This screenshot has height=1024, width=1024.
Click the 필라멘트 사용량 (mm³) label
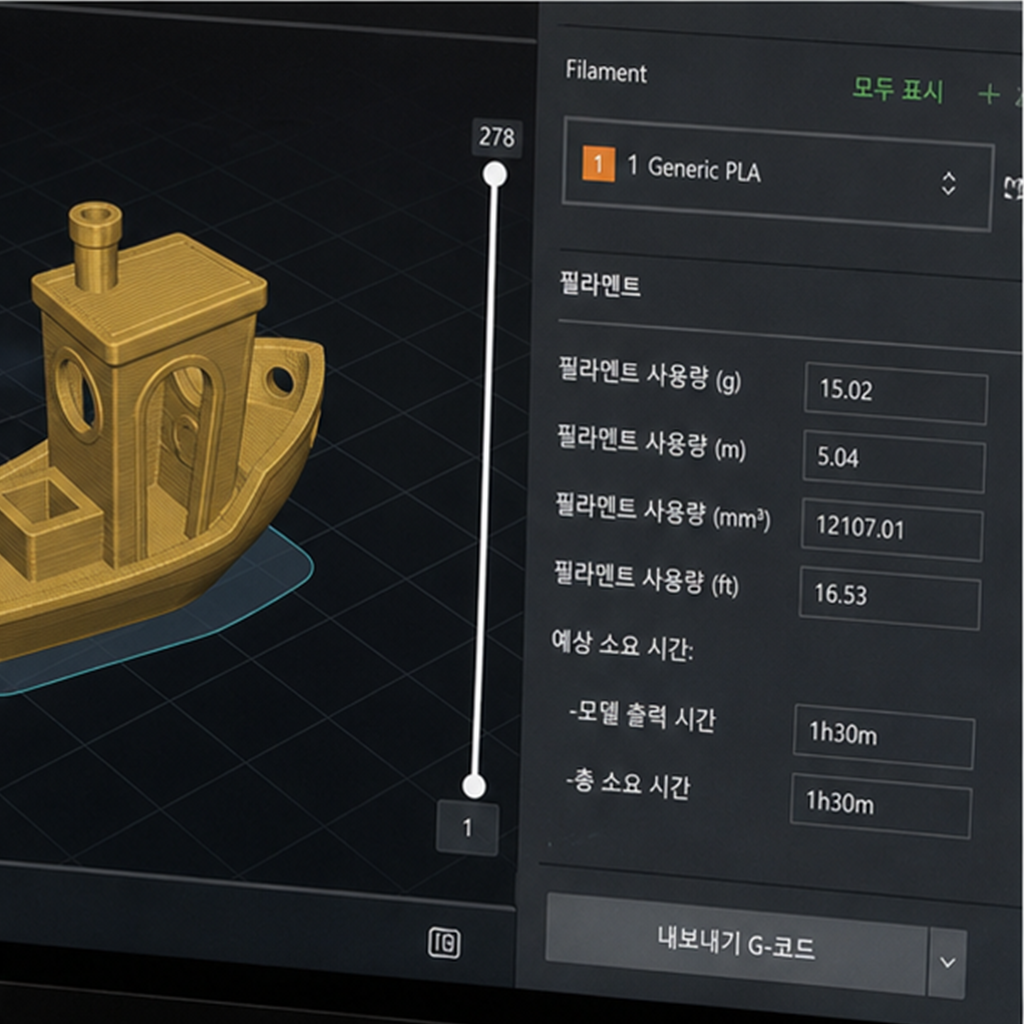662,511
